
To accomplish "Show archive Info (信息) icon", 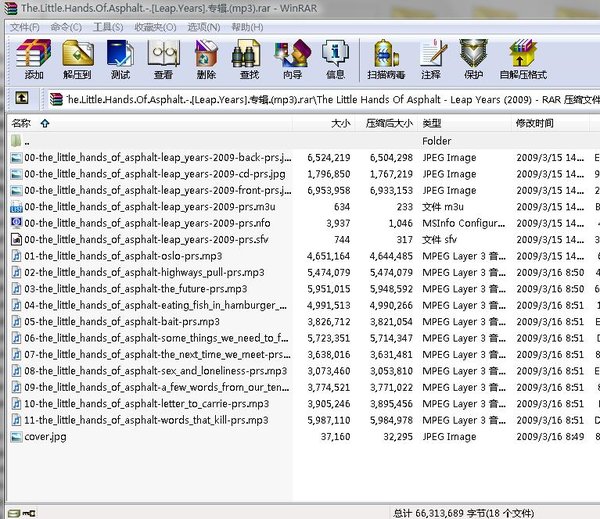I will 336,59.
